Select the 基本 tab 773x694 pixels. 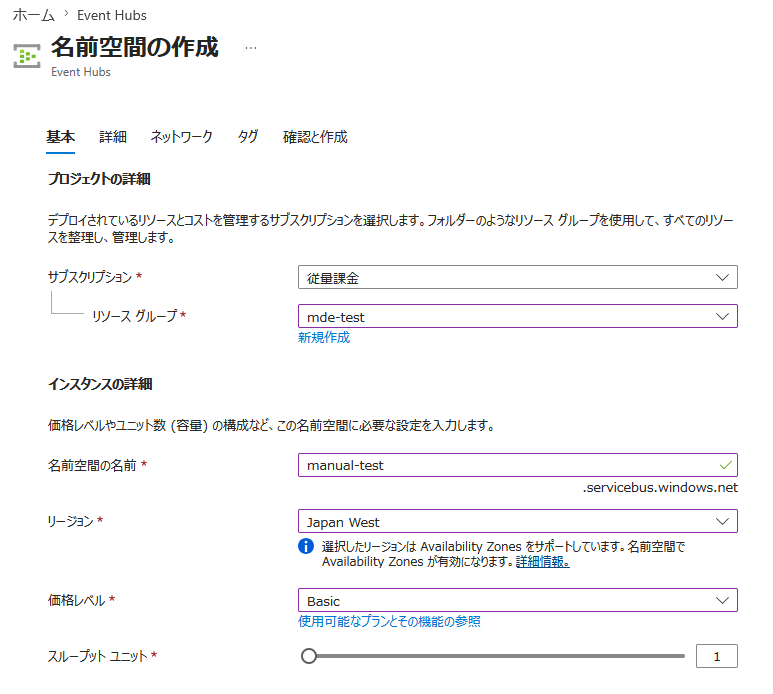coord(61,137)
